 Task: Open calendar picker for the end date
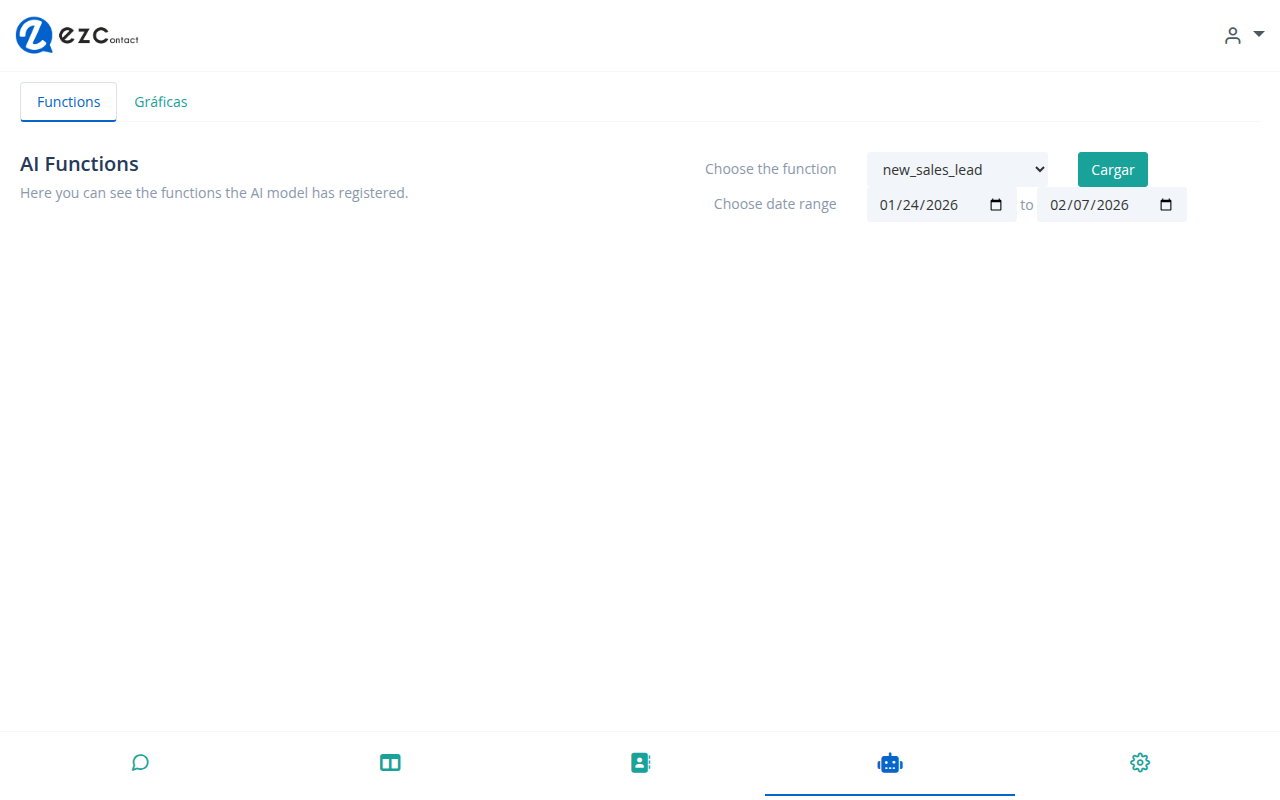click(1165, 205)
